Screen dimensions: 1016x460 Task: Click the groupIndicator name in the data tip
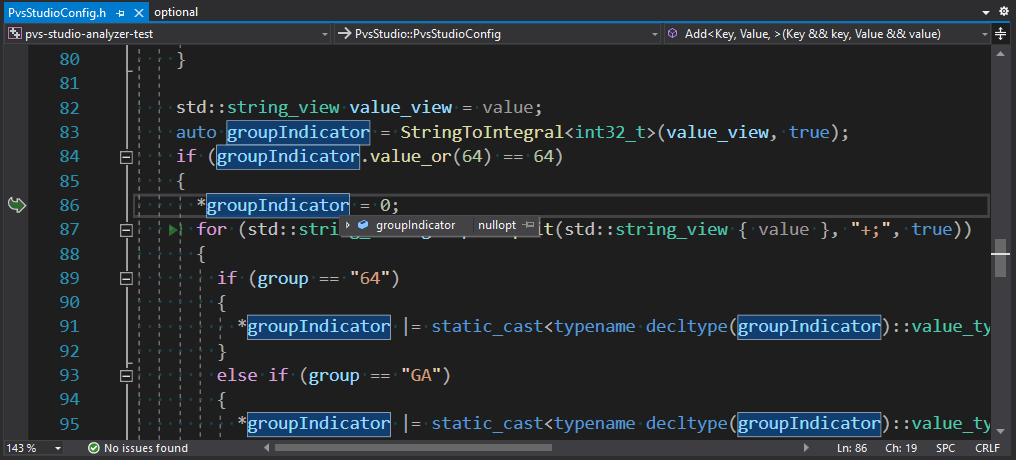pyautogui.click(x=415, y=225)
